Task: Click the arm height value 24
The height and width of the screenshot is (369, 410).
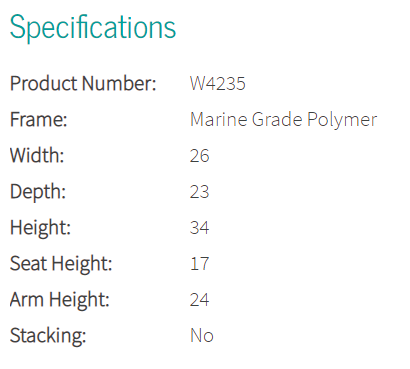Action: click(199, 300)
